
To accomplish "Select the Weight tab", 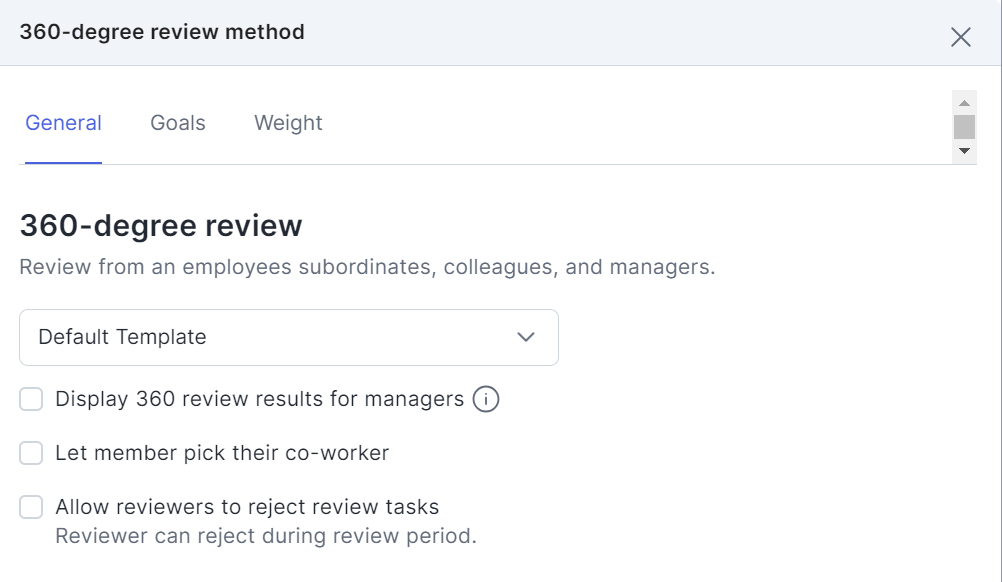I will tap(288, 123).
